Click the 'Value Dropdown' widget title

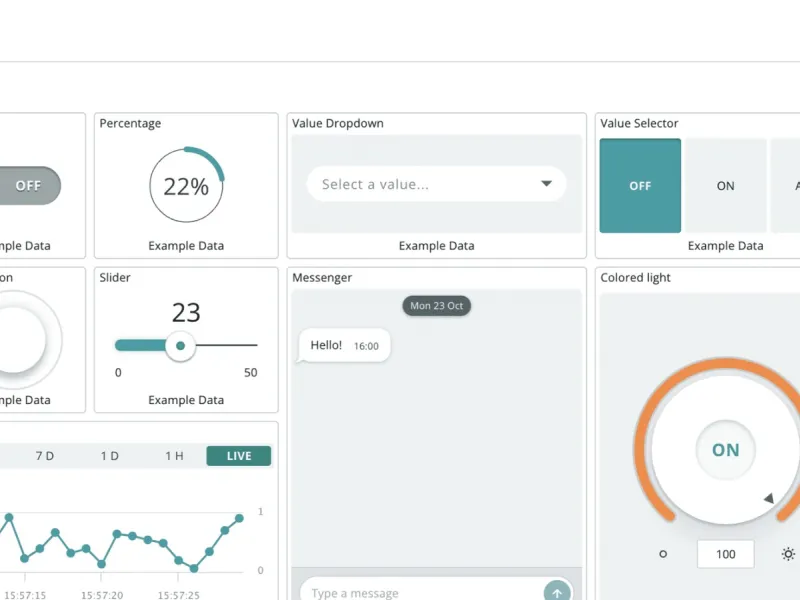(338, 123)
